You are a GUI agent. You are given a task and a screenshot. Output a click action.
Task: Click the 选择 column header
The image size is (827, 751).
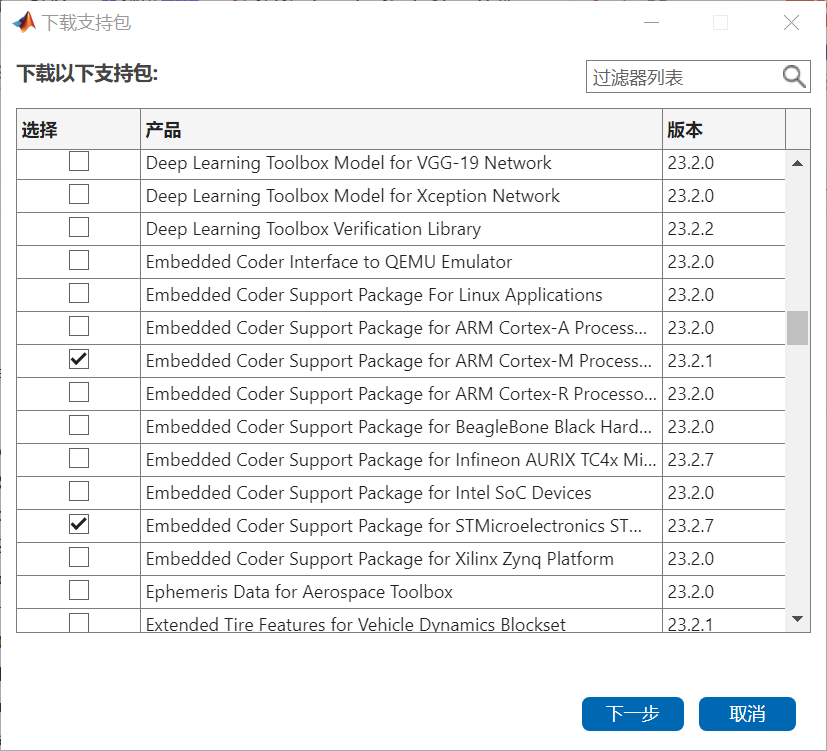pos(79,129)
